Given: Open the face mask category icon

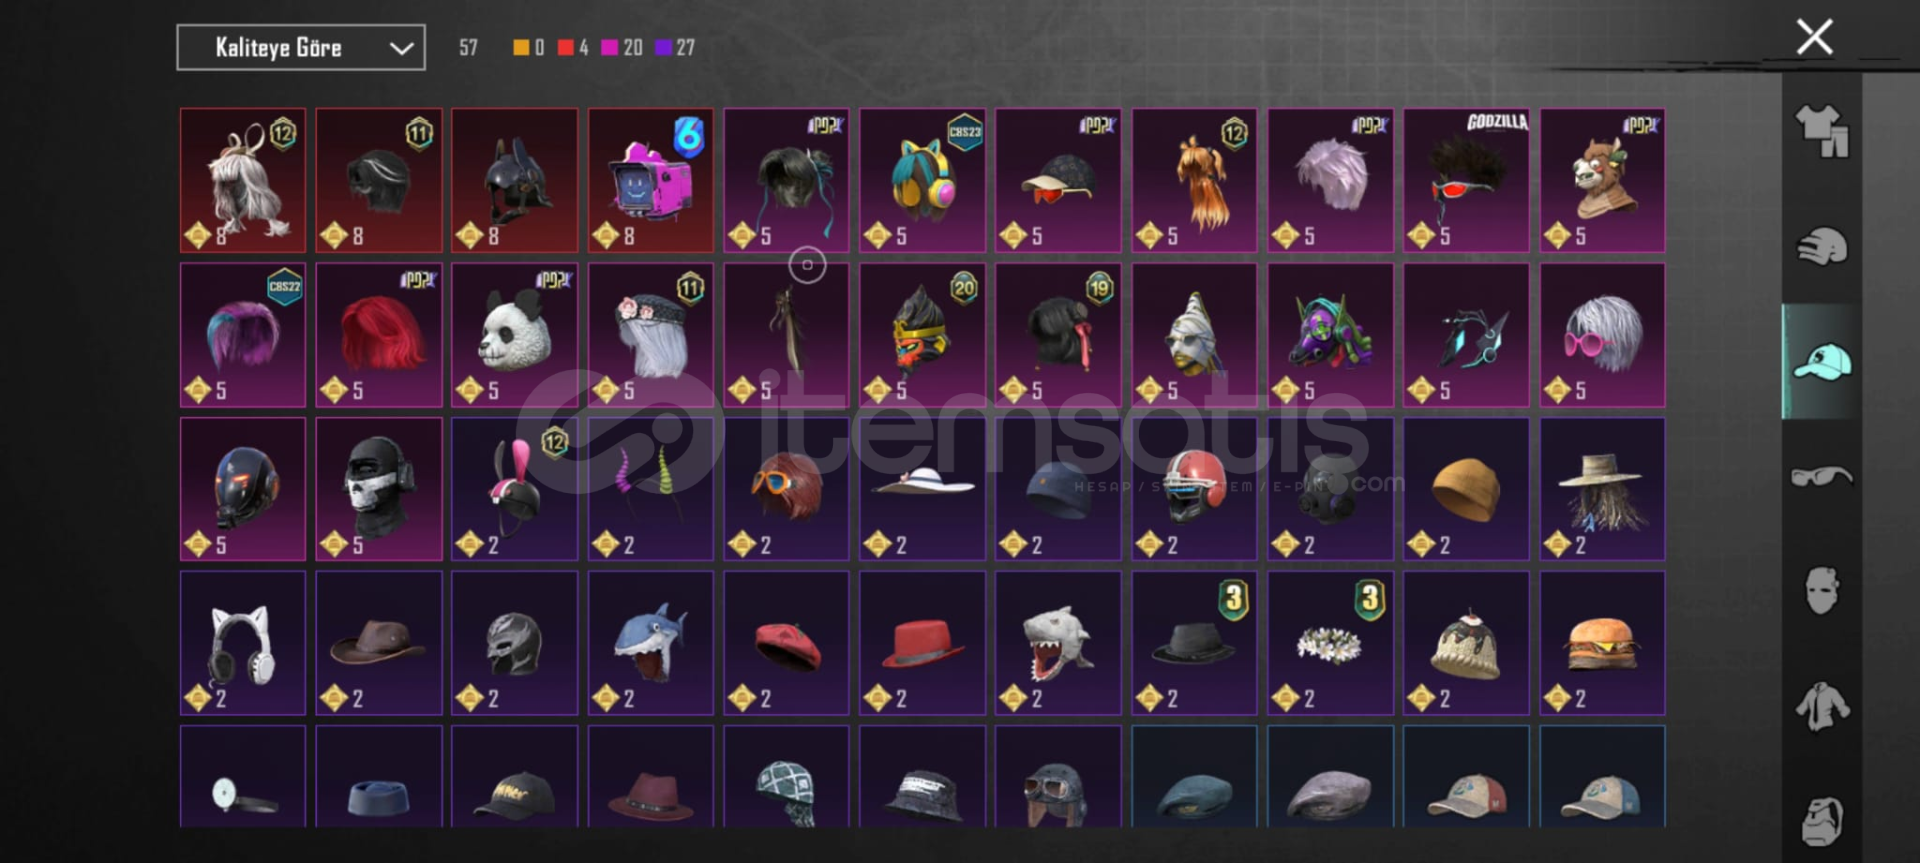Looking at the screenshot, I should 1821,590.
